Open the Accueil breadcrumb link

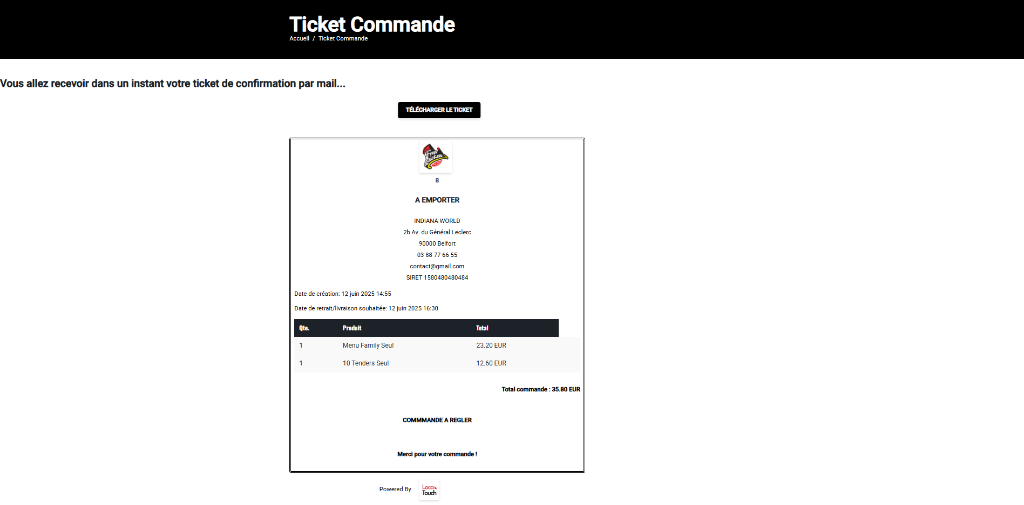(299, 38)
